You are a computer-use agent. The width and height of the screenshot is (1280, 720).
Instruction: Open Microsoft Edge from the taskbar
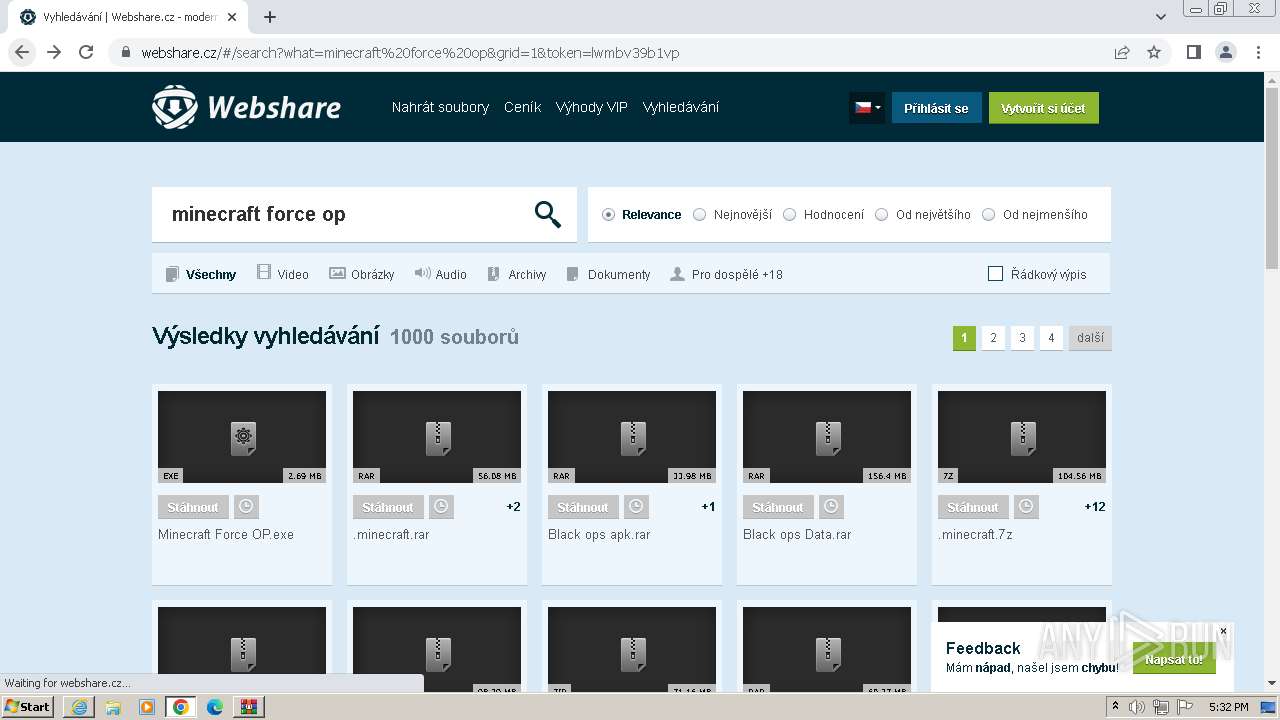tap(215, 707)
